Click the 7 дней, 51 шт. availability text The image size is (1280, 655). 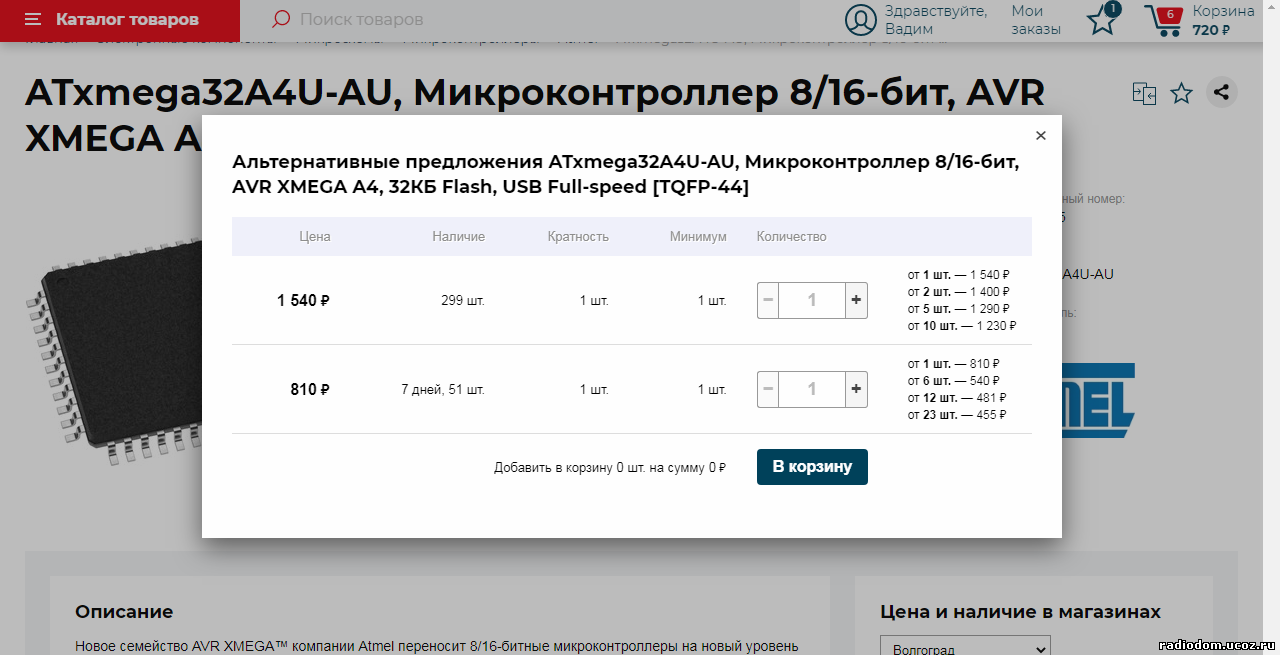point(443,389)
